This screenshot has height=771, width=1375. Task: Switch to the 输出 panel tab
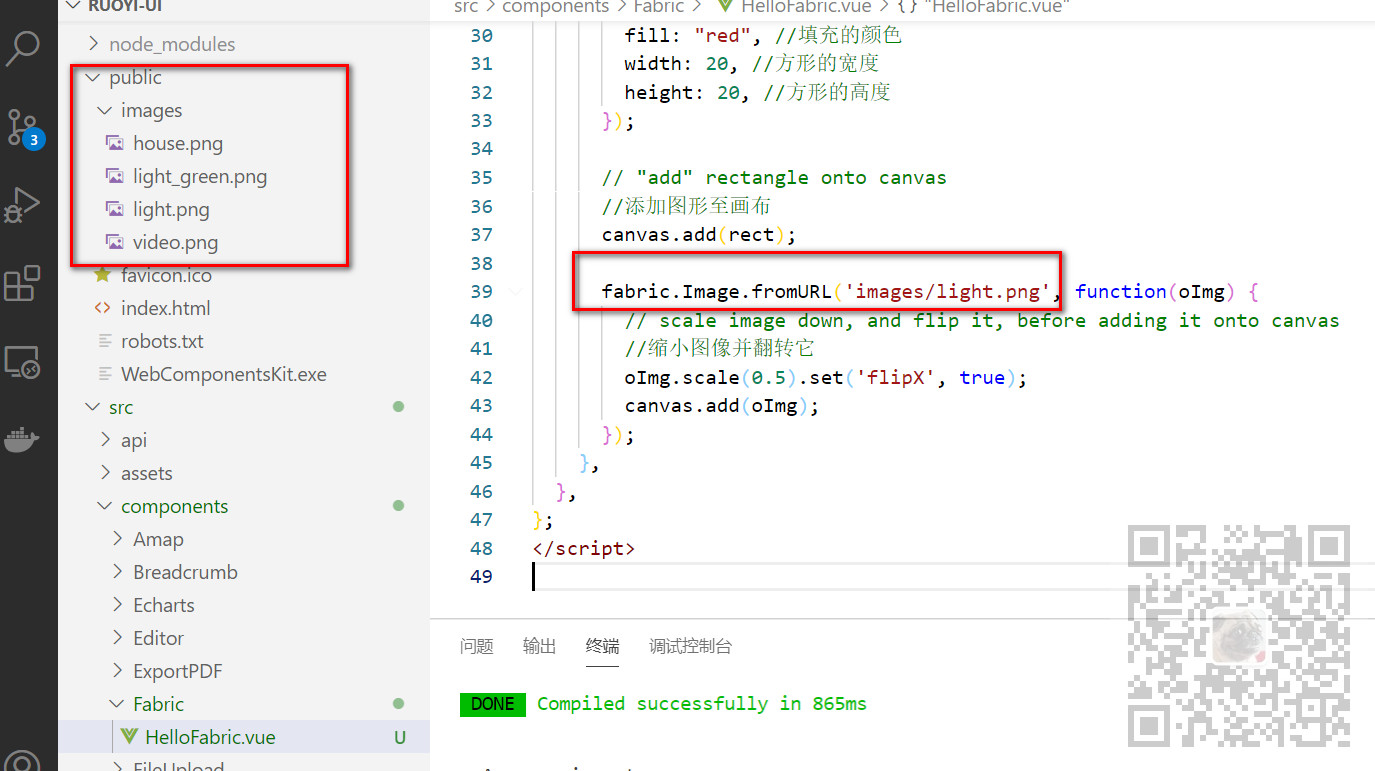(539, 646)
